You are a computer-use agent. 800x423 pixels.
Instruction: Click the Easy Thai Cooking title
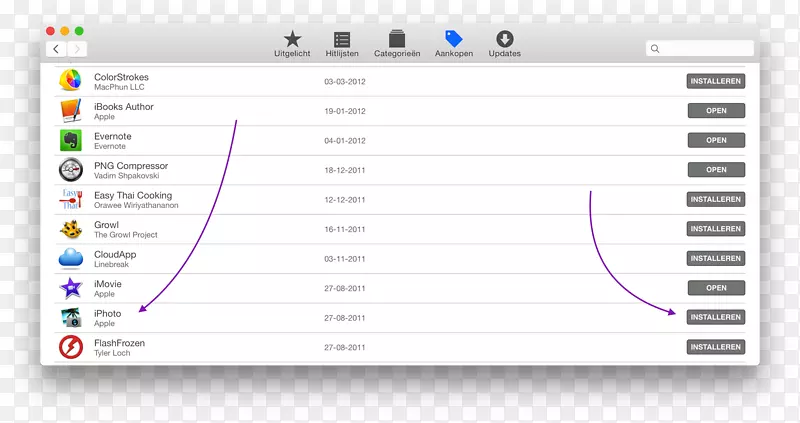pyautogui.click(x=133, y=195)
